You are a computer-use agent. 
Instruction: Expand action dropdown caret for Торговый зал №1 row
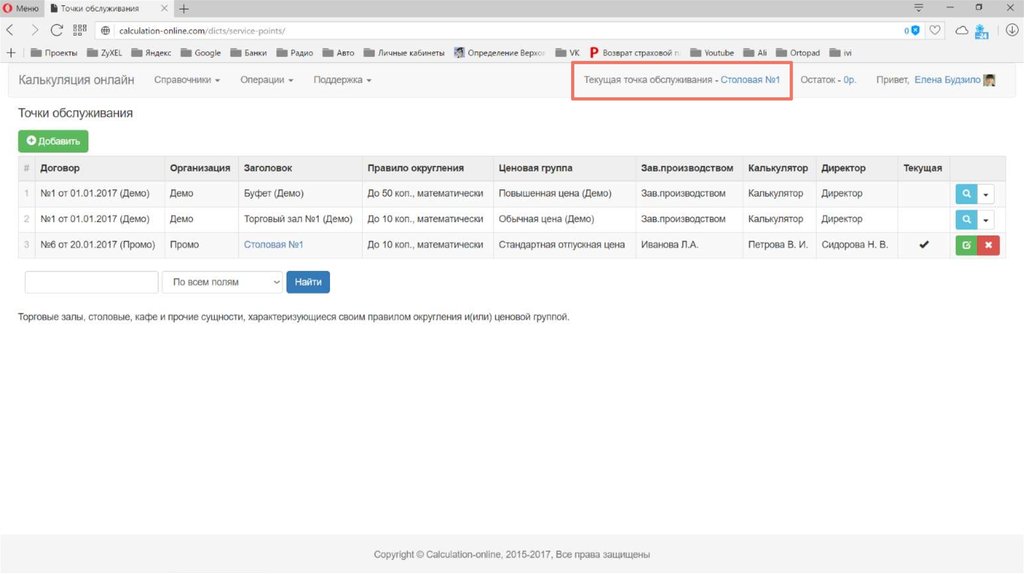[988, 220]
